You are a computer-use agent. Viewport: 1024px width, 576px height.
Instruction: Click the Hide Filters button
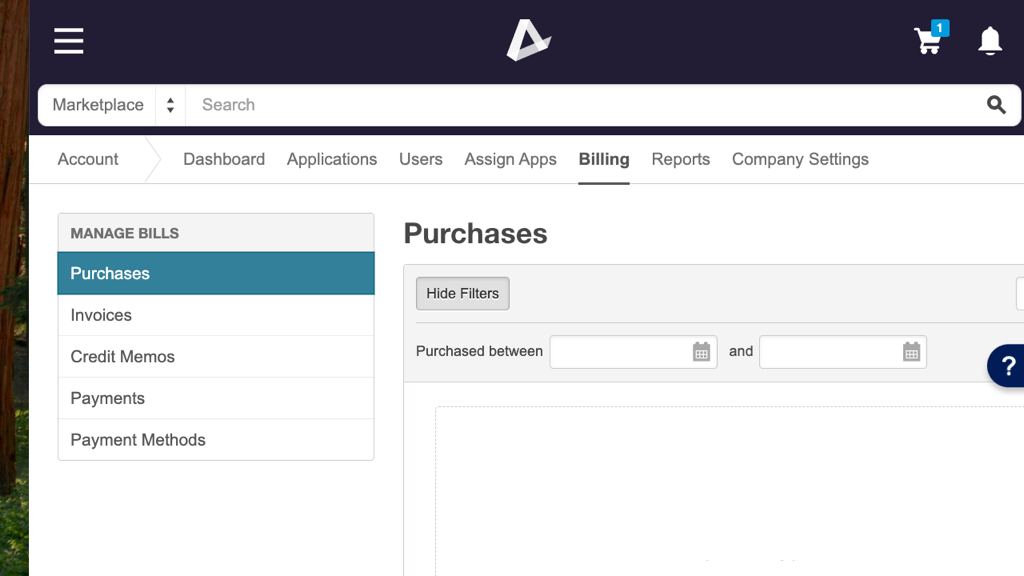point(462,294)
